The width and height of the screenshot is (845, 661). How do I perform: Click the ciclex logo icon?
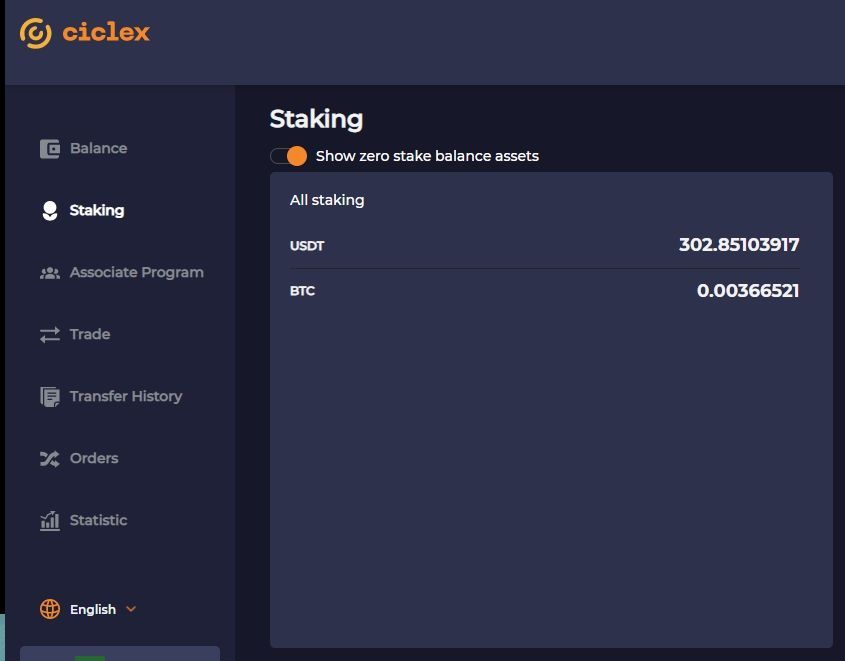click(36, 33)
